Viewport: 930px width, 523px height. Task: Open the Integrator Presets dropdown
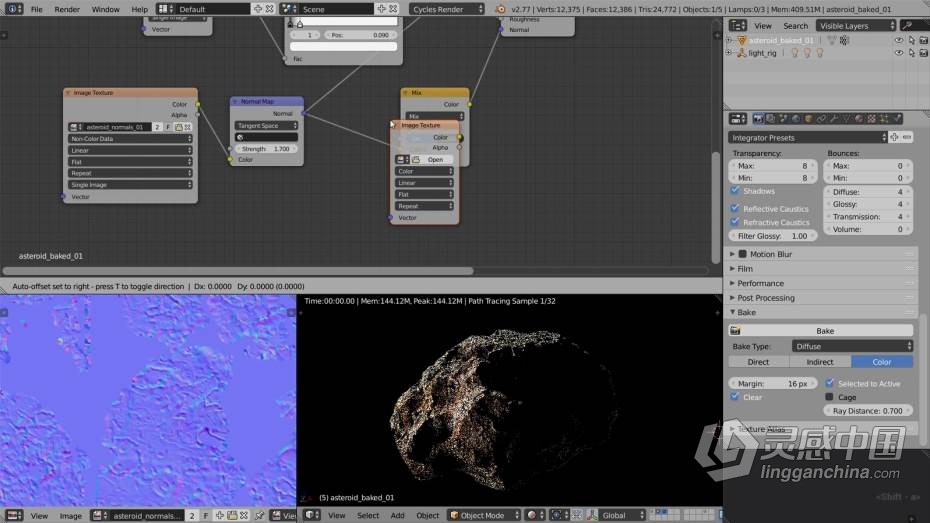click(x=807, y=138)
